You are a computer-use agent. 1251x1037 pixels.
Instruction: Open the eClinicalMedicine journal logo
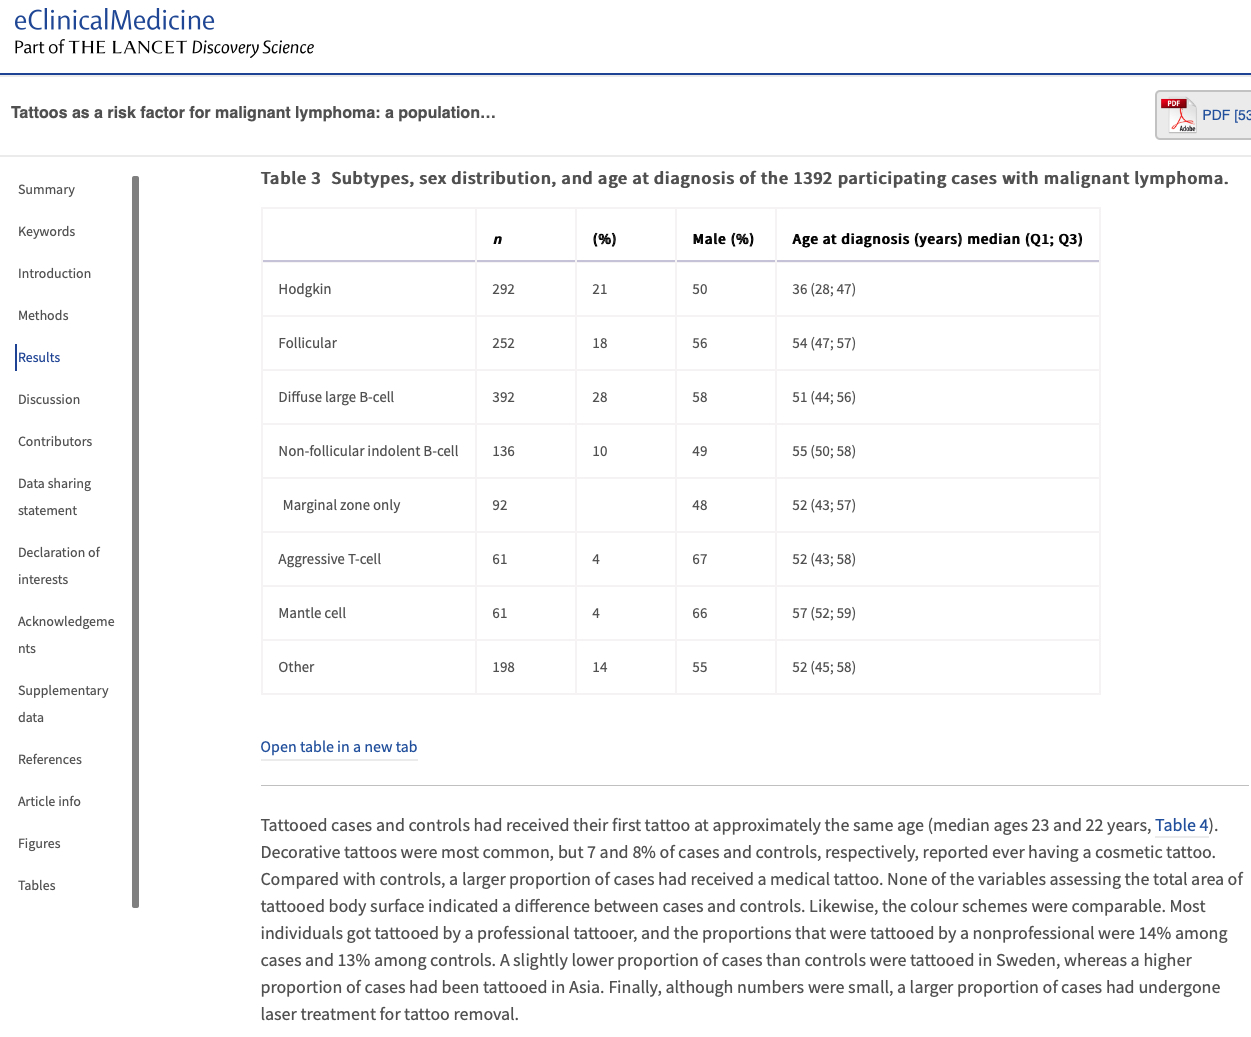click(114, 20)
